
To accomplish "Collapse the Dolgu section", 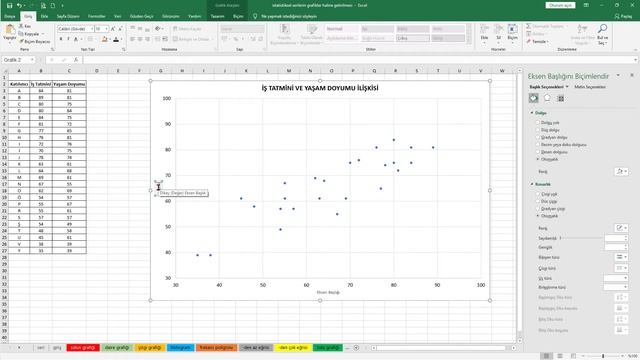I will pyautogui.click(x=532, y=113).
